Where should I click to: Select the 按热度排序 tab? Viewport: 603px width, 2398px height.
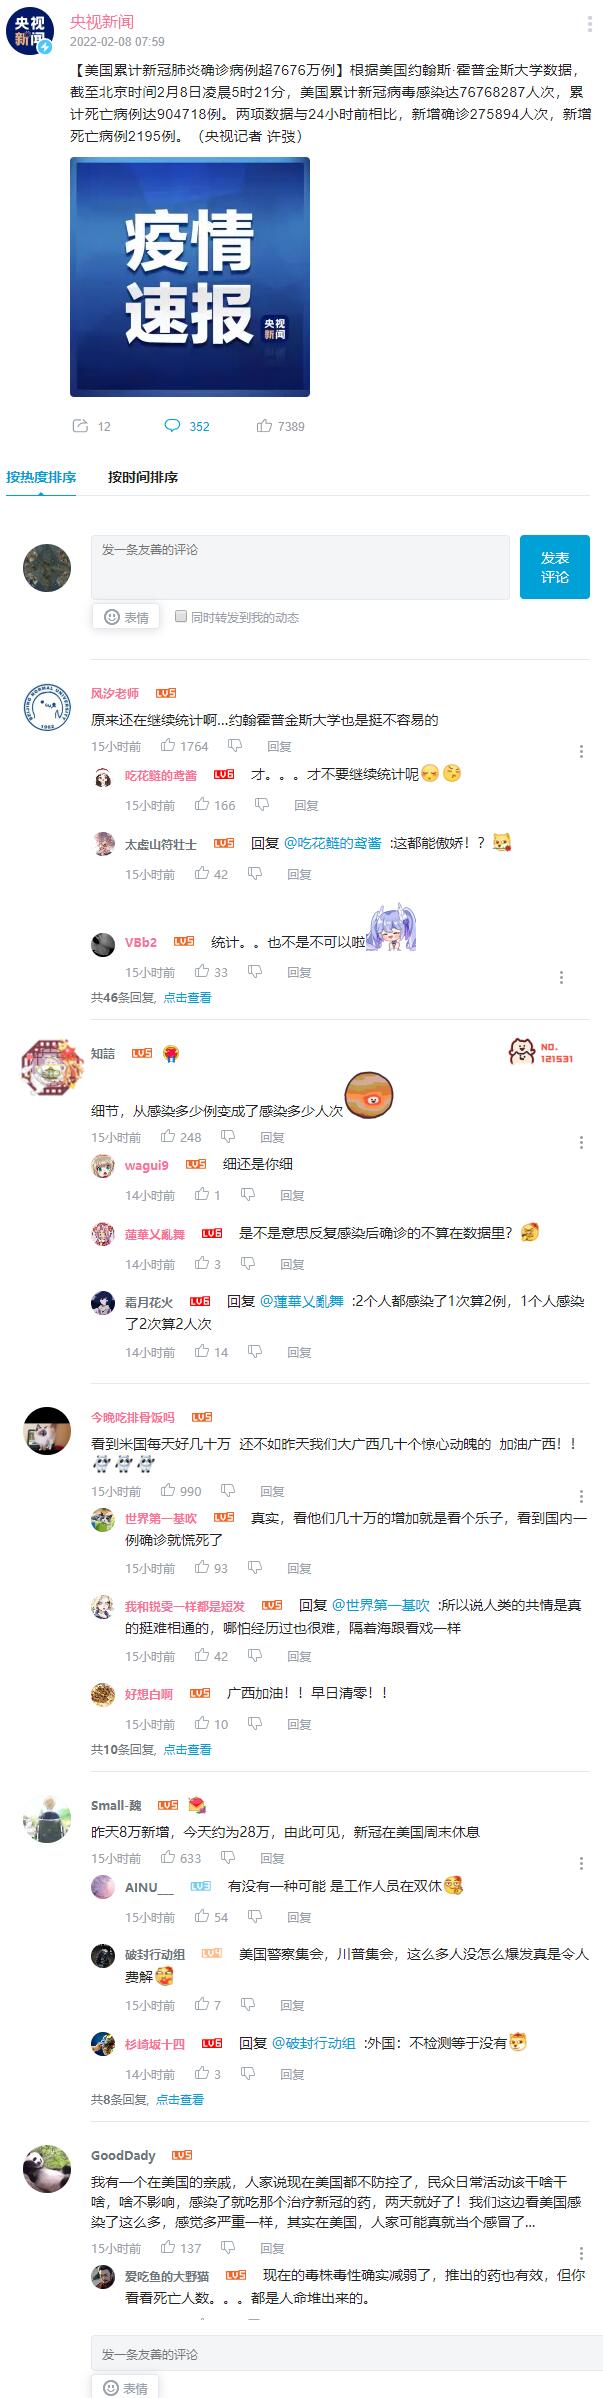pos(41,477)
